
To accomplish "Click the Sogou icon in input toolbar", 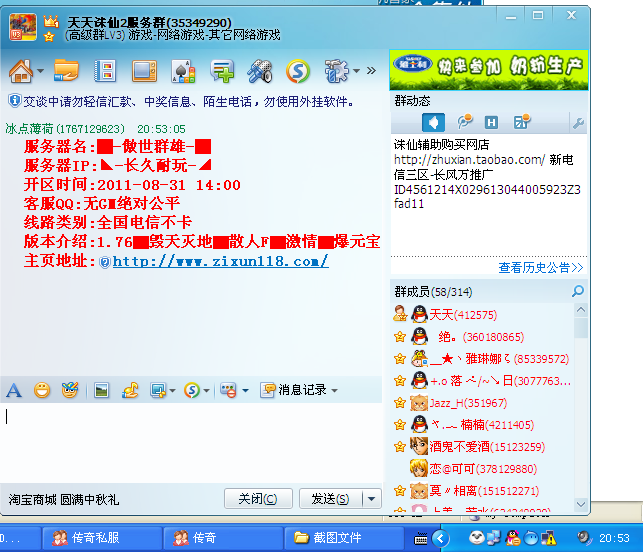I will pos(192,390).
